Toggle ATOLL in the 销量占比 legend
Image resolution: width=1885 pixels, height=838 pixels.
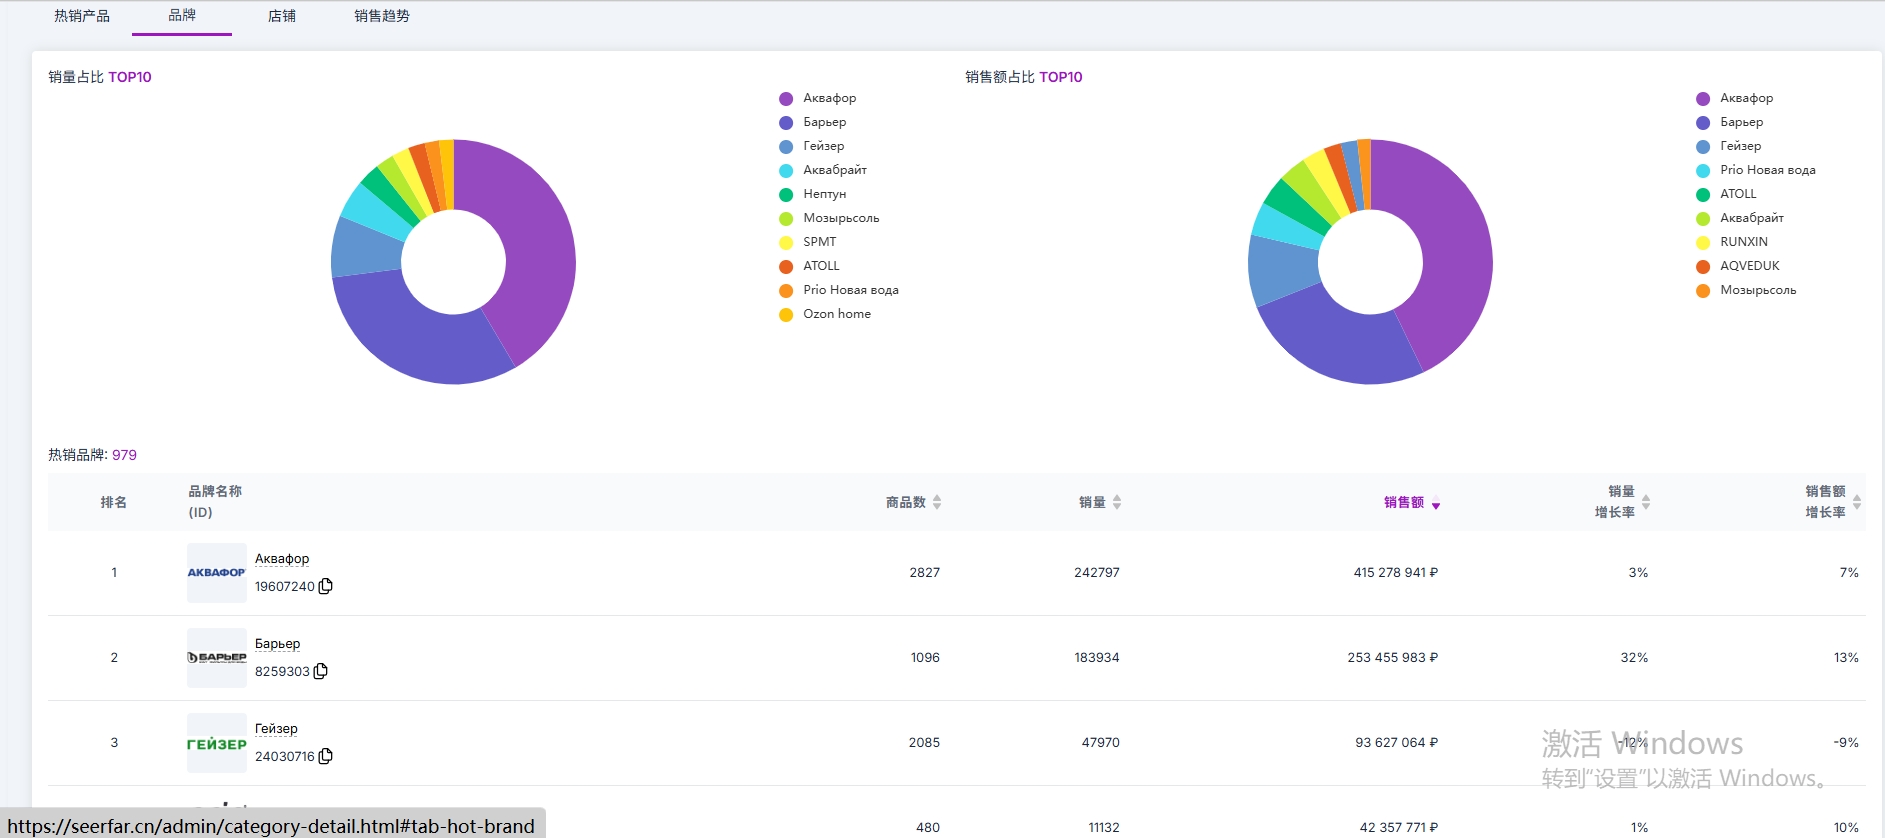pyautogui.click(x=810, y=266)
